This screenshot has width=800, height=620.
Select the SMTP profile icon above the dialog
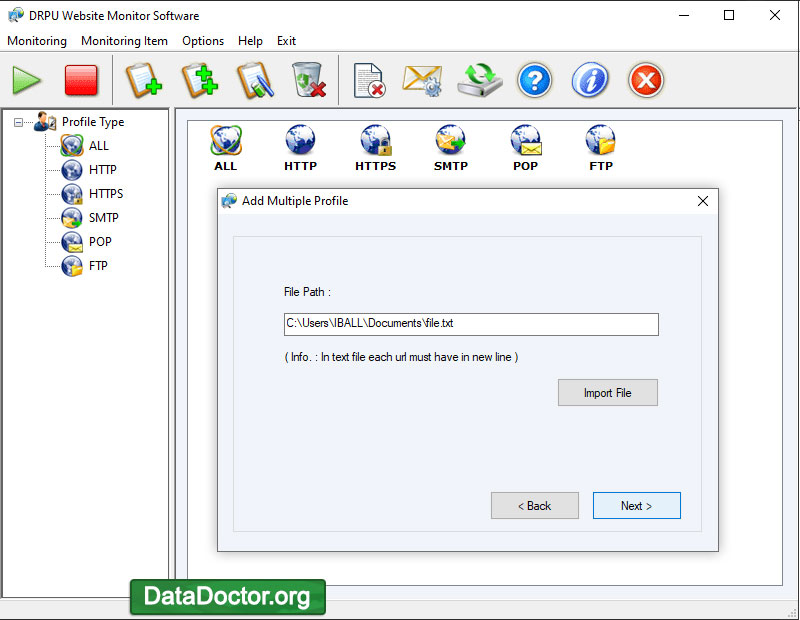pyautogui.click(x=450, y=142)
